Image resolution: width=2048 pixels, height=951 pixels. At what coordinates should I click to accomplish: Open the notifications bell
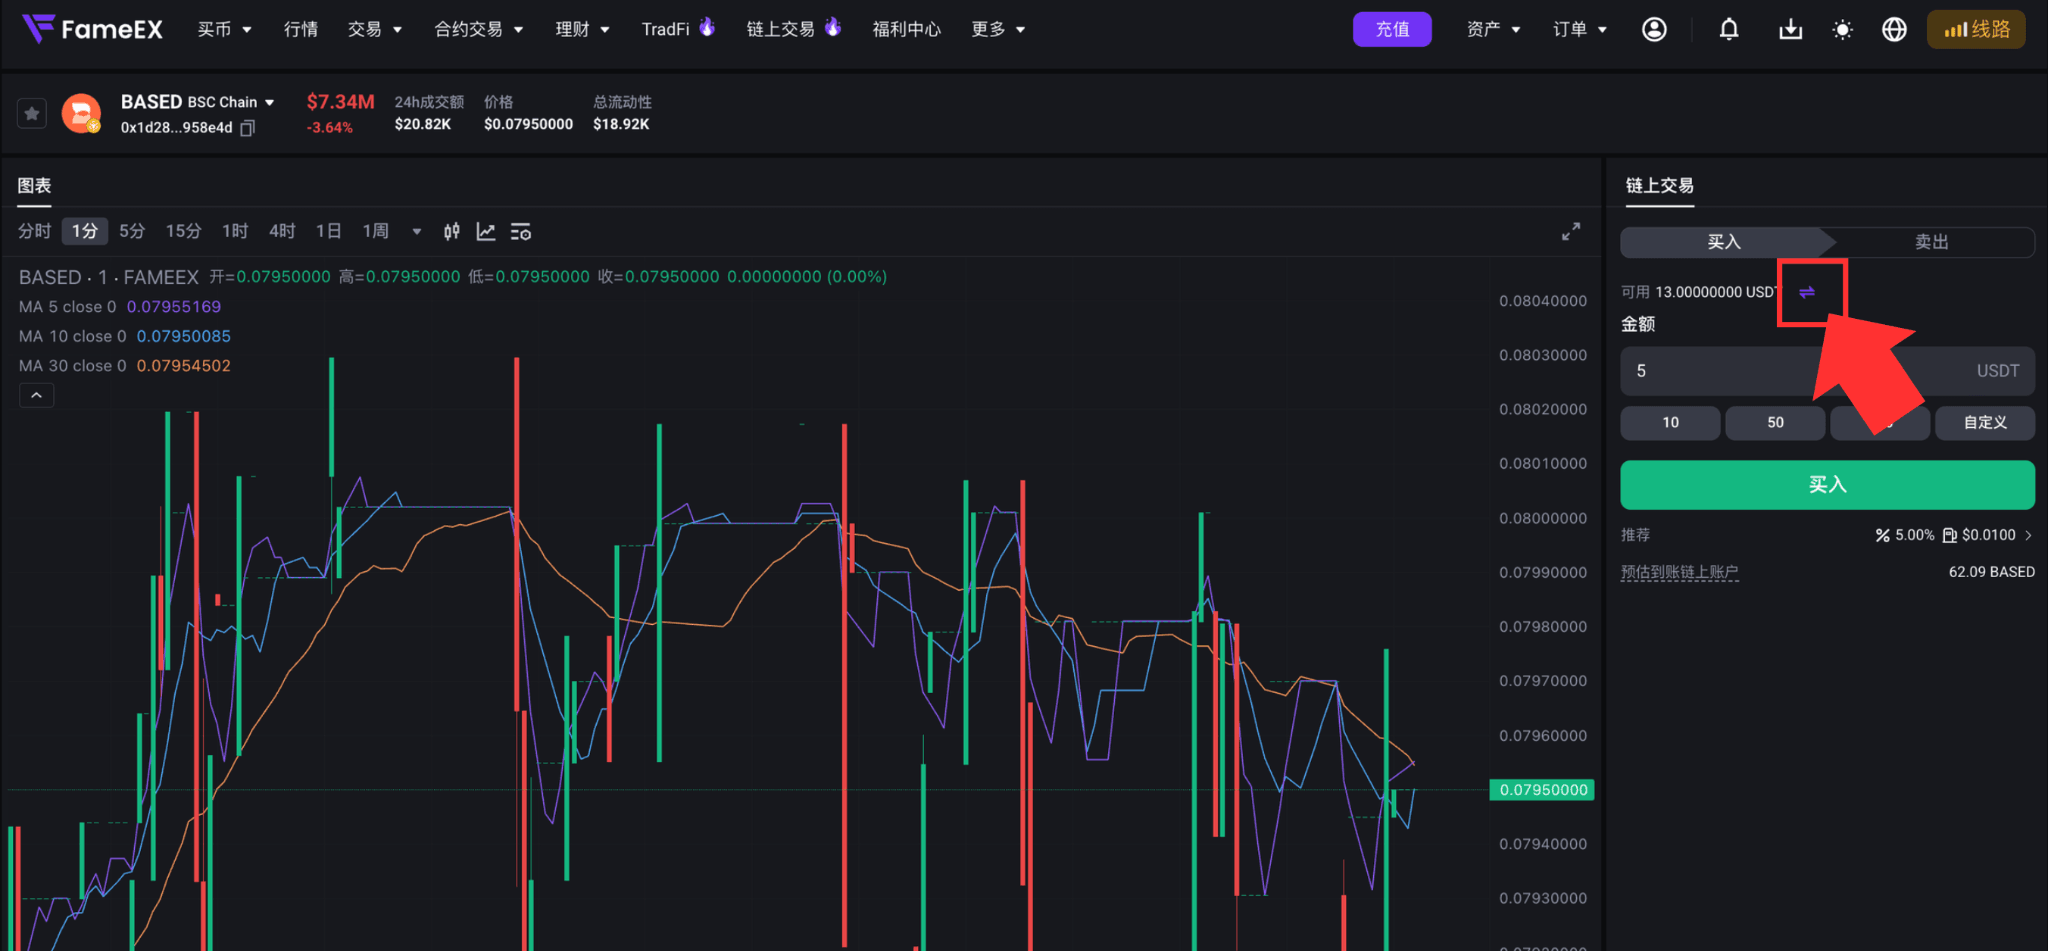(1729, 29)
